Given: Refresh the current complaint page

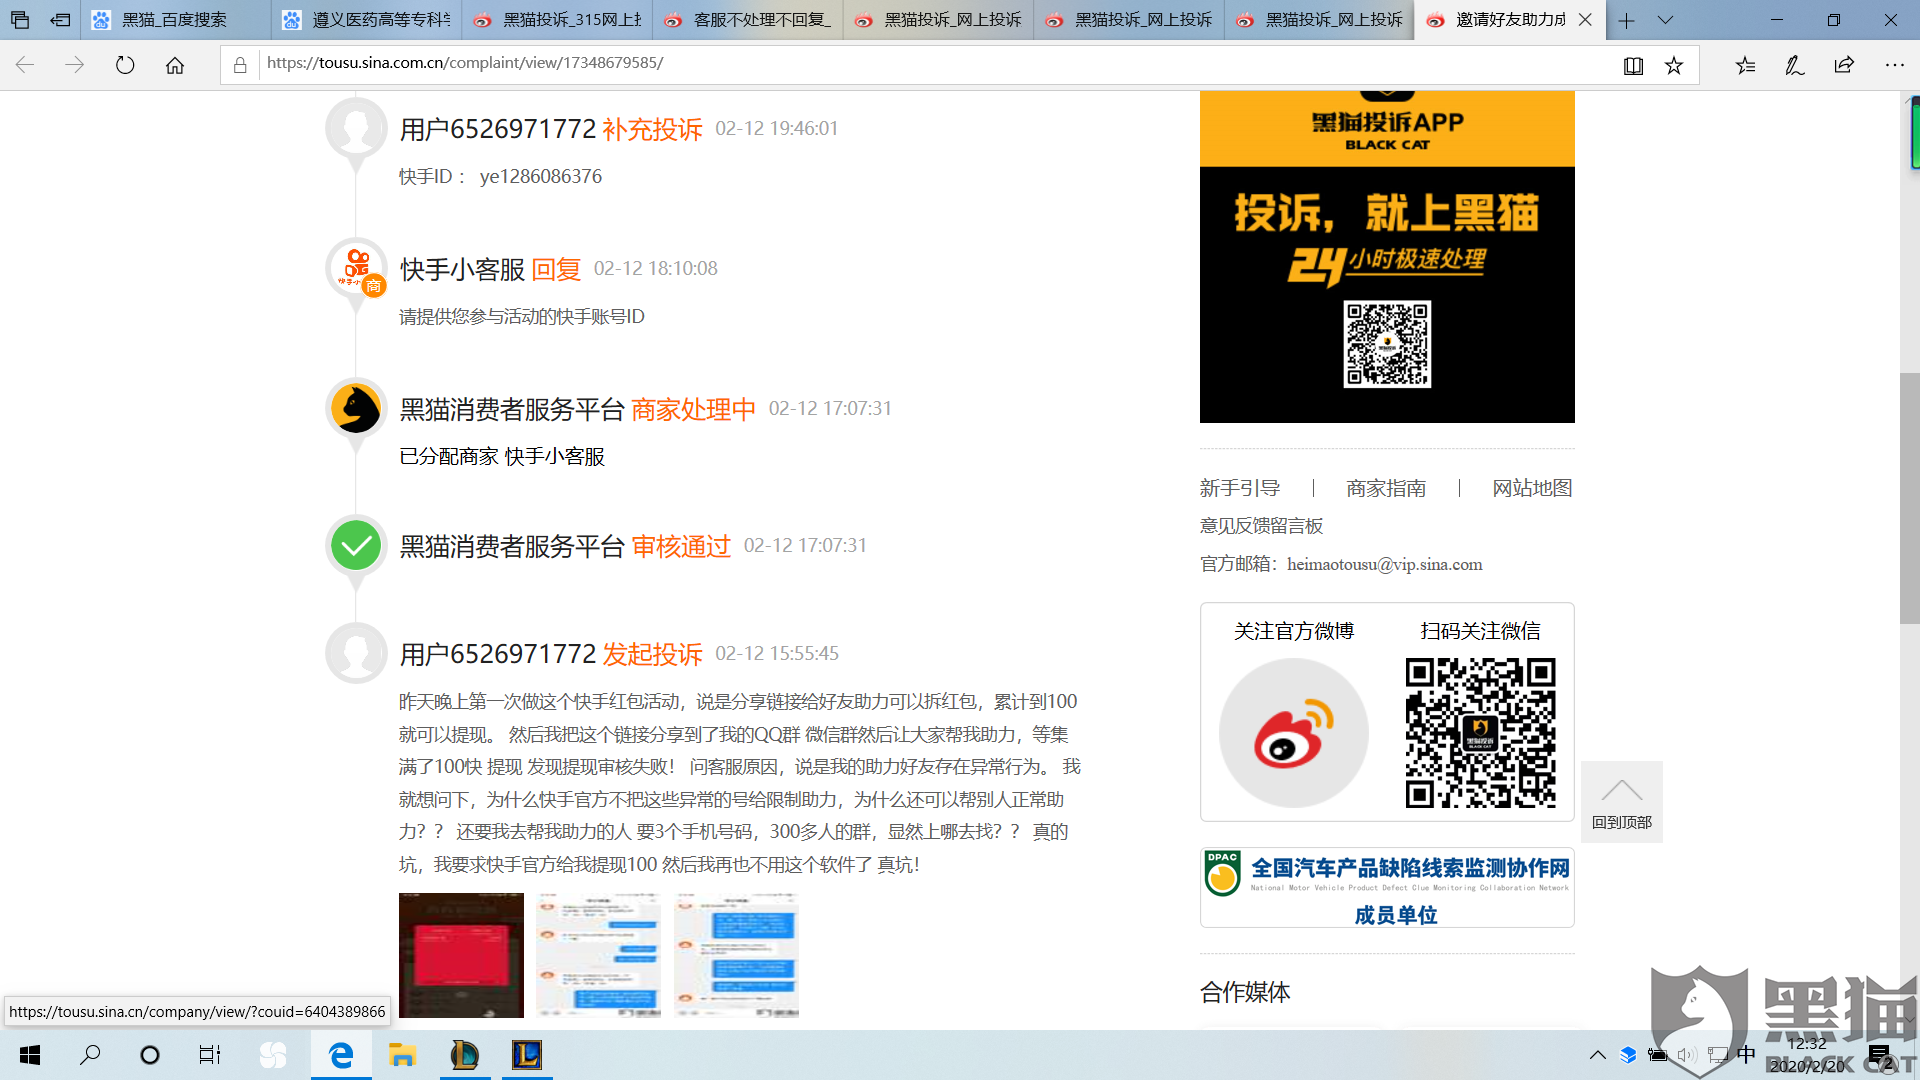Looking at the screenshot, I should tap(124, 64).
